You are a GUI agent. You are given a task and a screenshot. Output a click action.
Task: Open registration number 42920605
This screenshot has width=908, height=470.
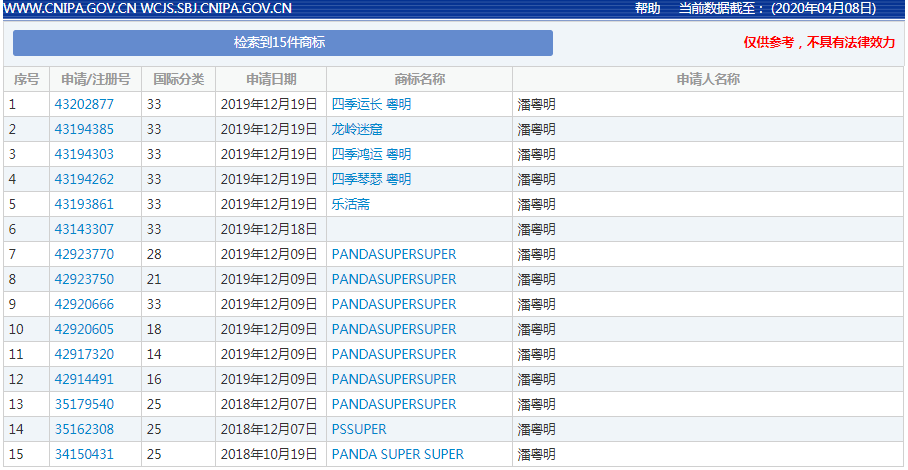click(84, 329)
